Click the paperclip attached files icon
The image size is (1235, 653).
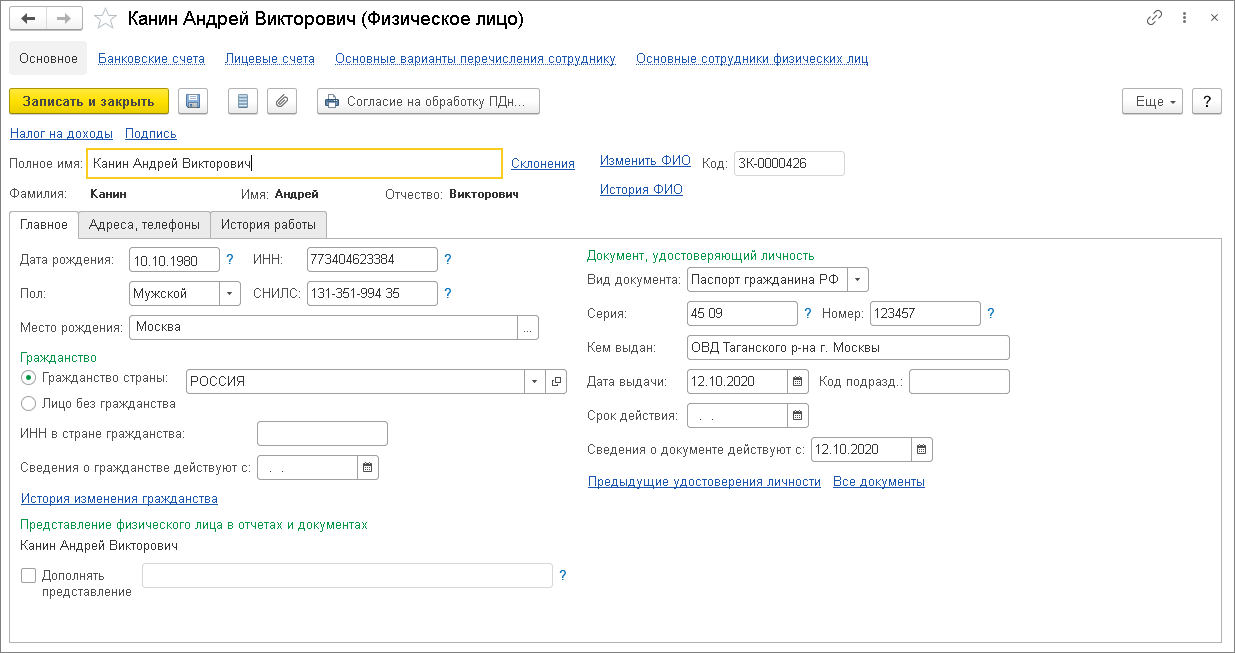282,101
